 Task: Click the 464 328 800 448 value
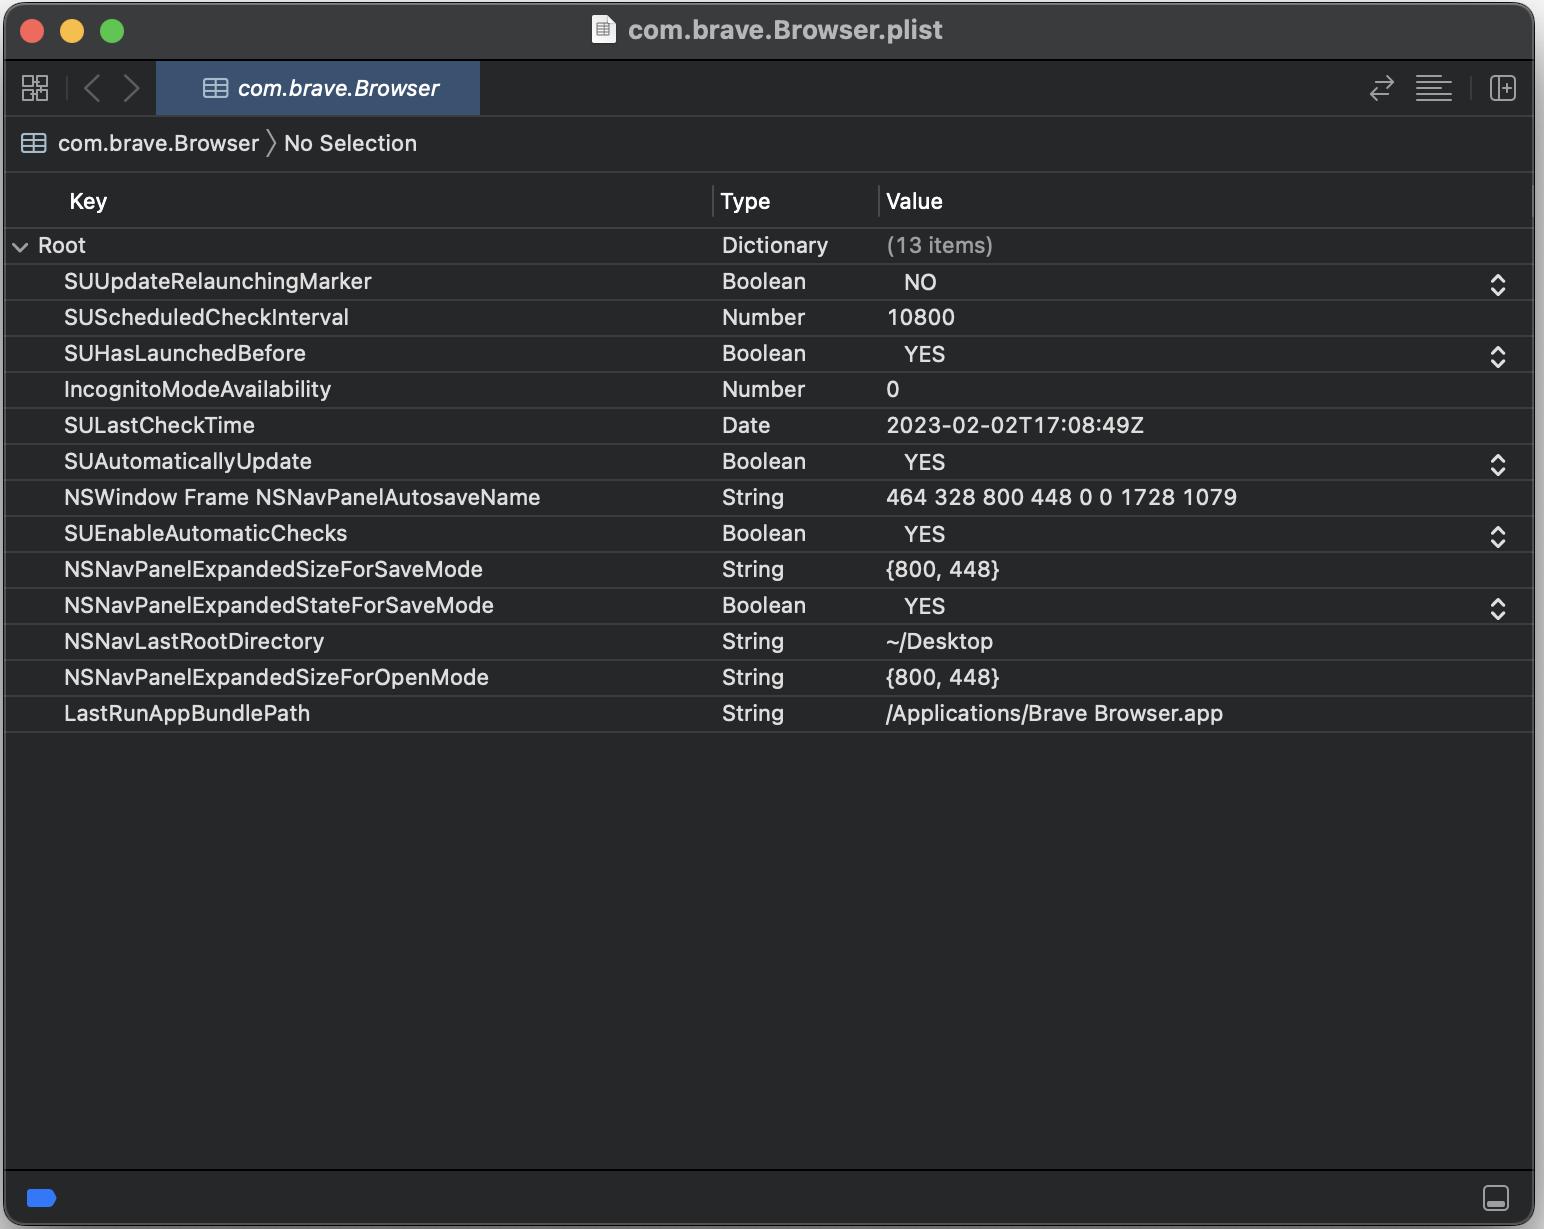[1061, 498]
